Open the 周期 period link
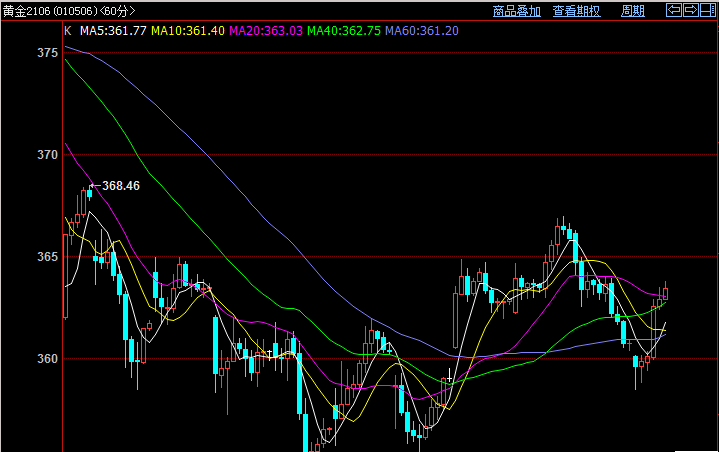 click(x=633, y=11)
